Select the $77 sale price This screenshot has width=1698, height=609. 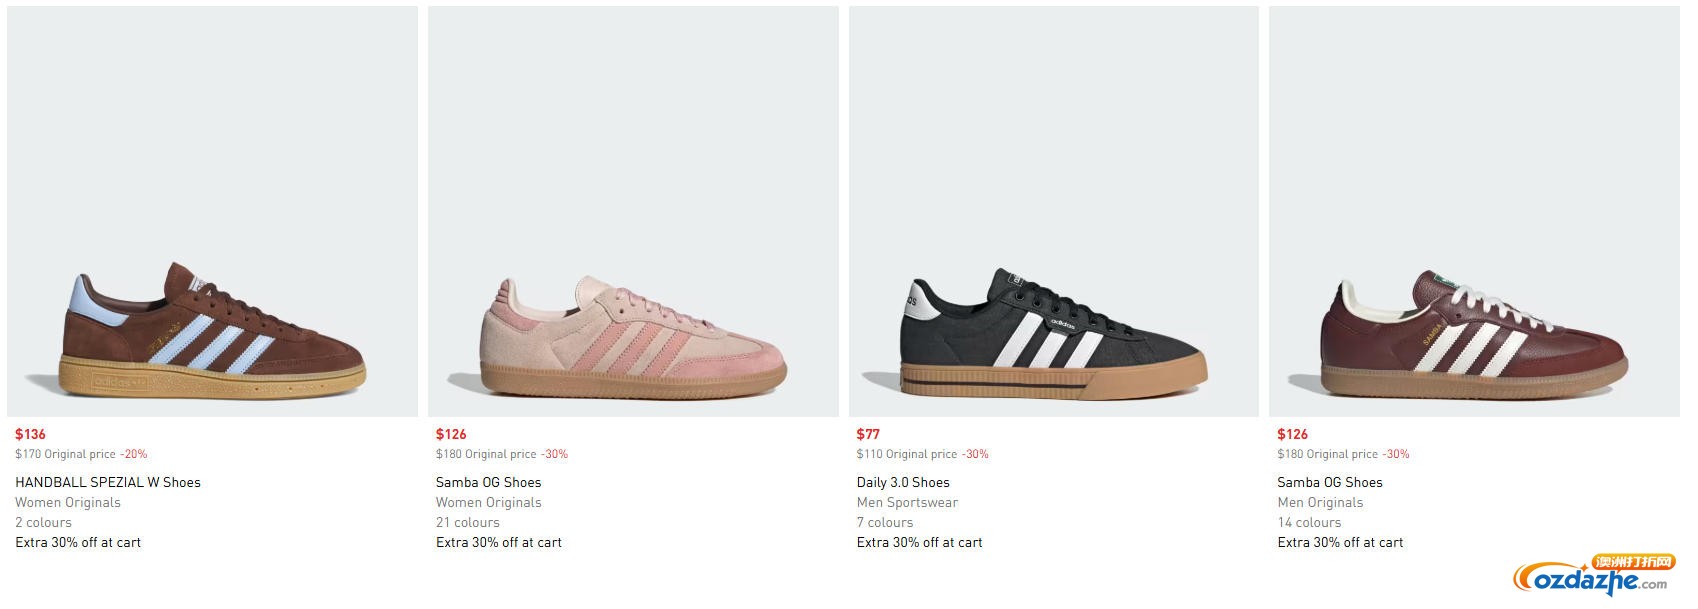pyautogui.click(x=868, y=434)
